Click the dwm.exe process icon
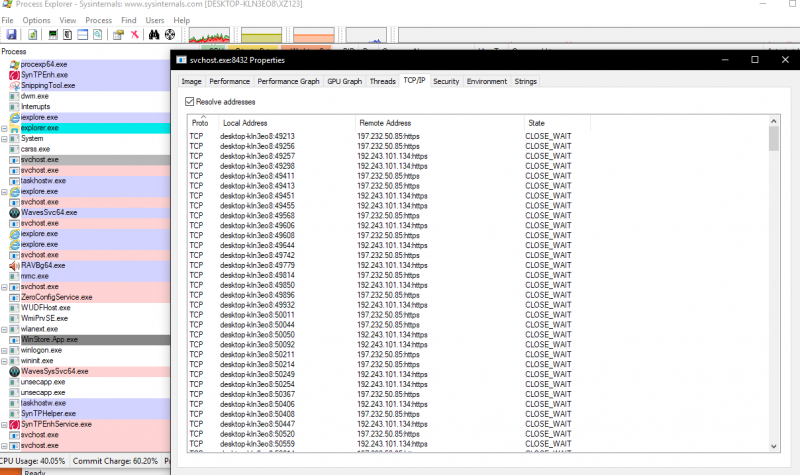The width and height of the screenshot is (800, 475). pyautogui.click(x=14, y=96)
